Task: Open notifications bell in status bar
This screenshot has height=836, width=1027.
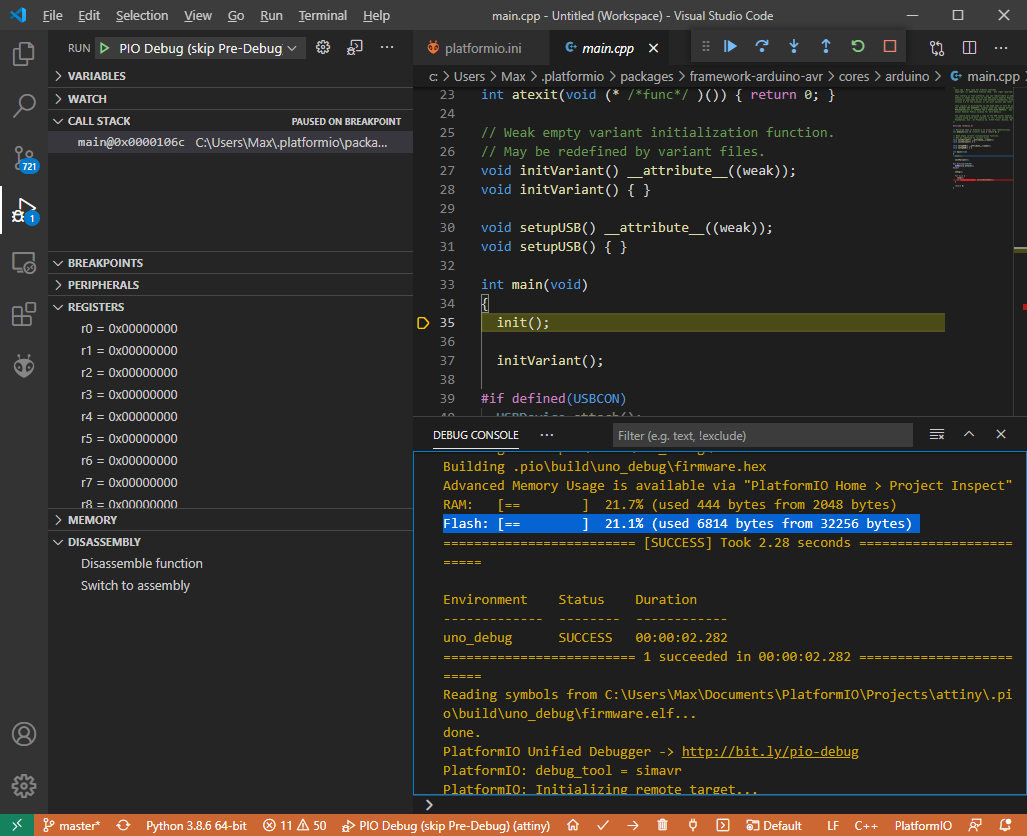Action: (1005, 826)
